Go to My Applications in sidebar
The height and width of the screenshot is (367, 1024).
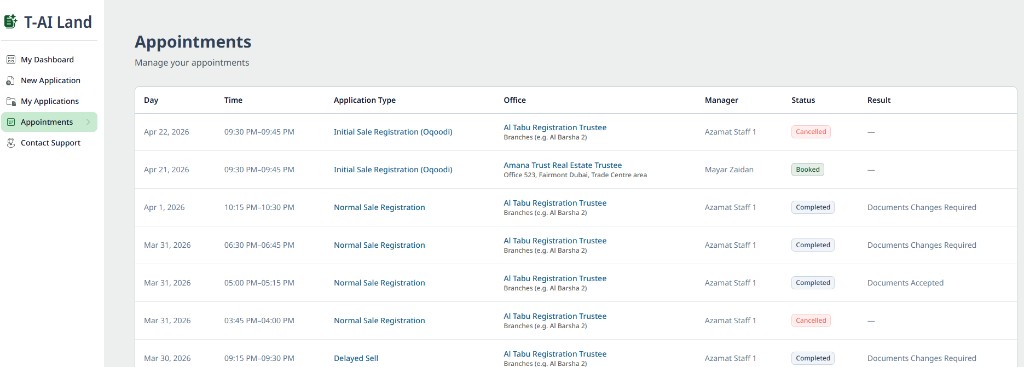pyautogui.click(x=49, y=101)
